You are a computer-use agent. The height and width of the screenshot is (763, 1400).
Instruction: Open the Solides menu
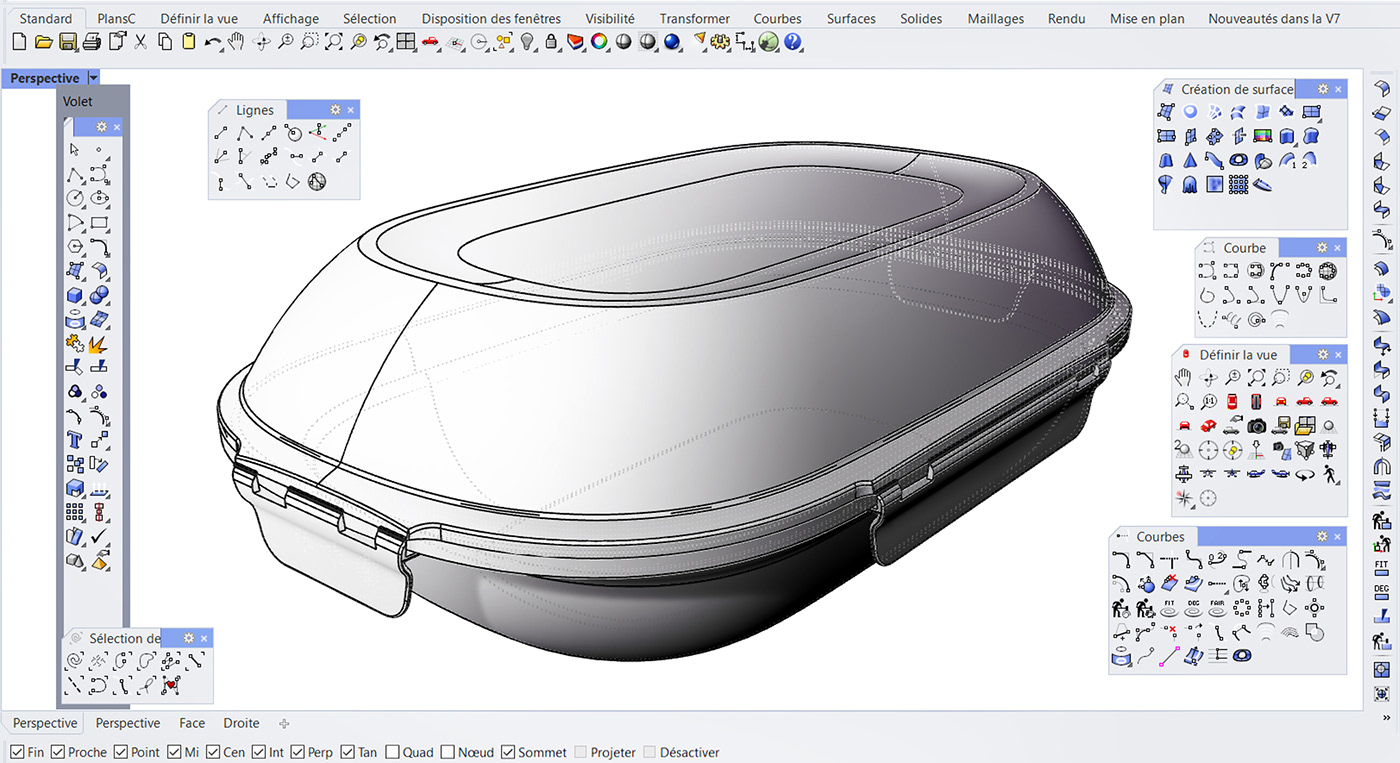point(921,17)
